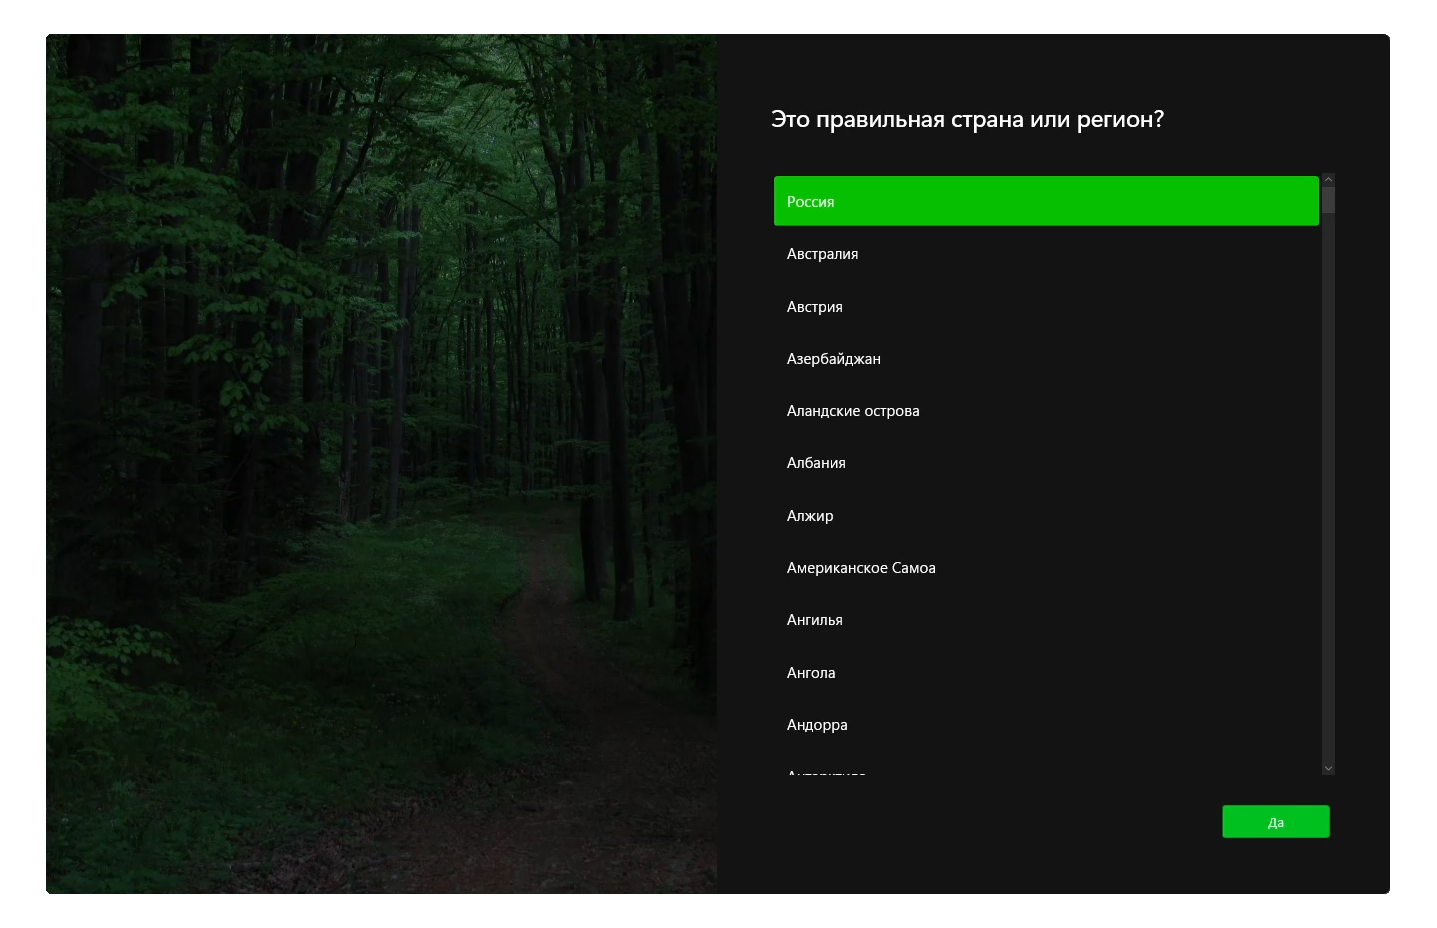1437x928 pixels.
Task: Click the empty scrollbar track below the thumb
Action: (x=1328, y=480)
